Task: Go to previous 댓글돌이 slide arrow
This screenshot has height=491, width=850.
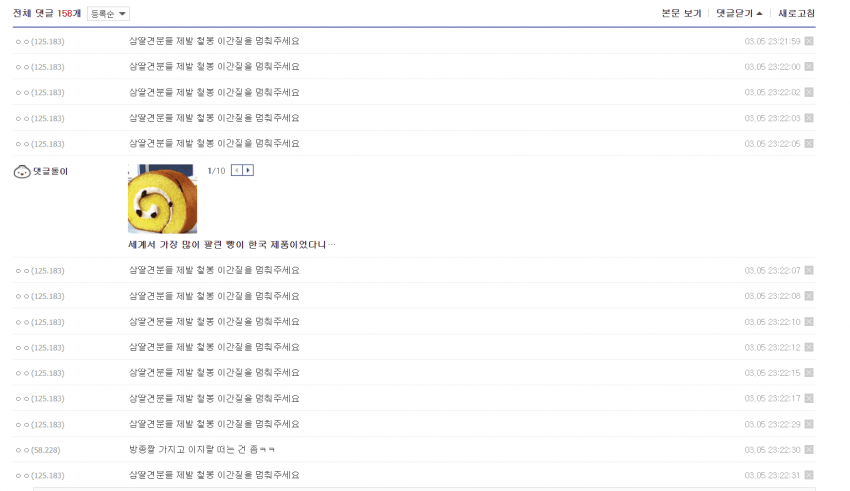Action: point(237,171)
